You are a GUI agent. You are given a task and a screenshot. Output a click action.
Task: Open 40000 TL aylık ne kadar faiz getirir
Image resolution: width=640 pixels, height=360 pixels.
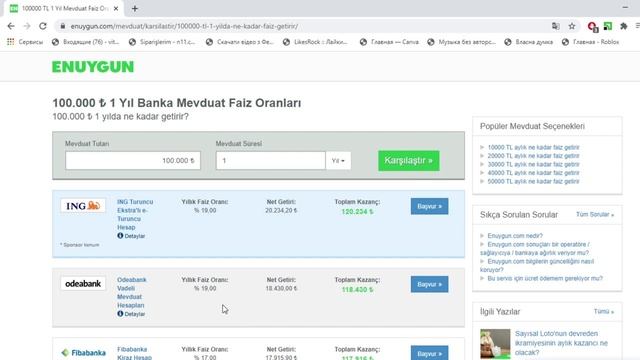click(x=533, y=173)
